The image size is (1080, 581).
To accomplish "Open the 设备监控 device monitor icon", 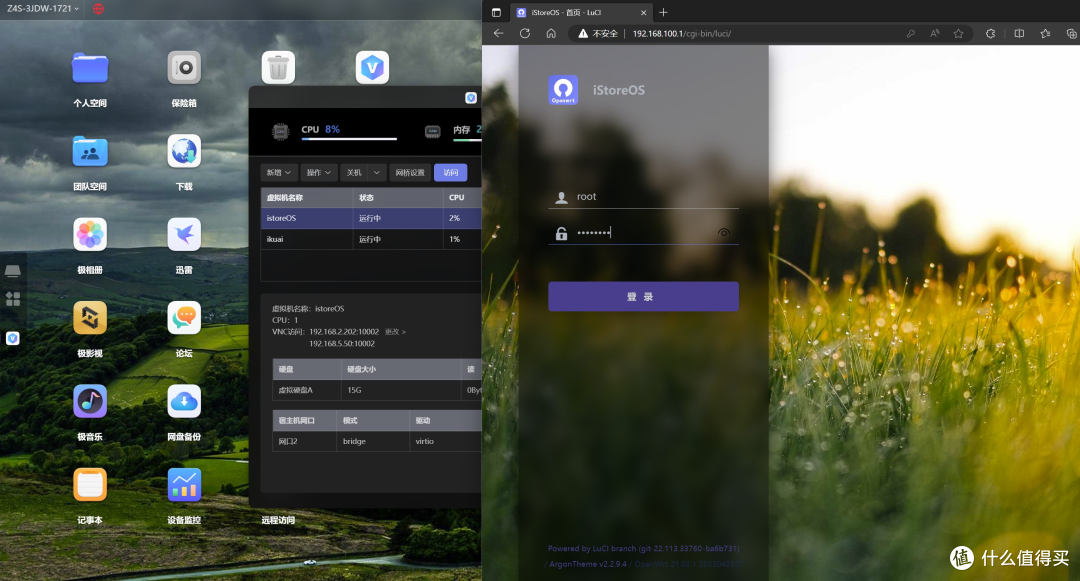I will [184, 485].
